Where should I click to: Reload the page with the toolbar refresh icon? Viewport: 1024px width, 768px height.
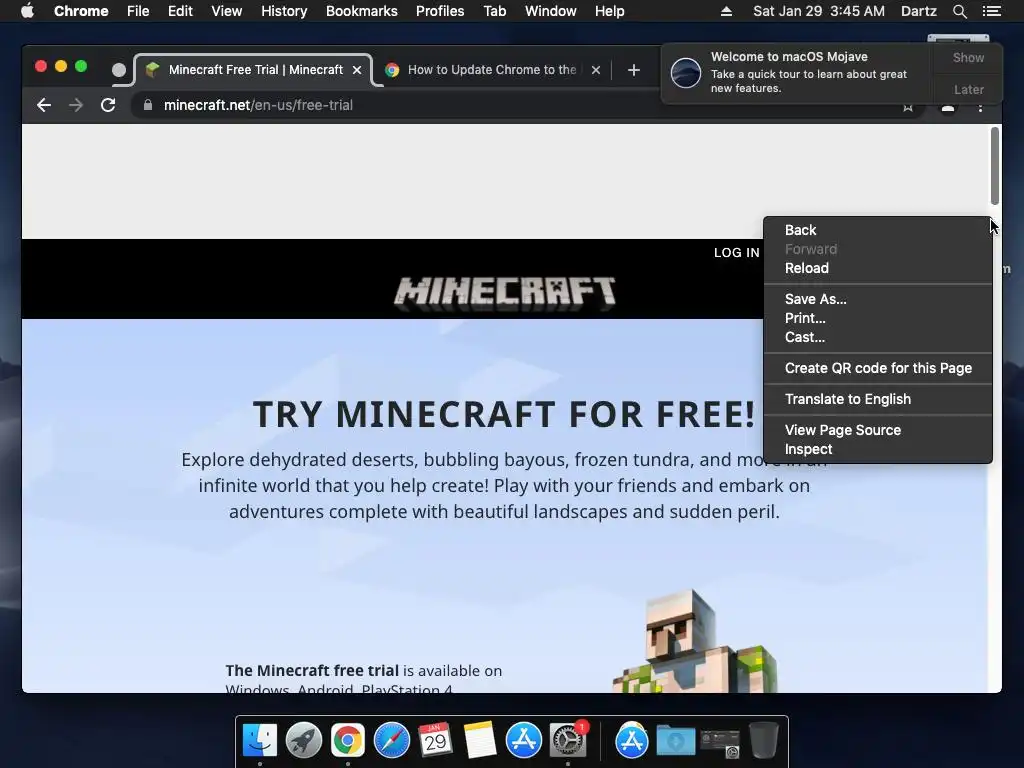point(108,105)
